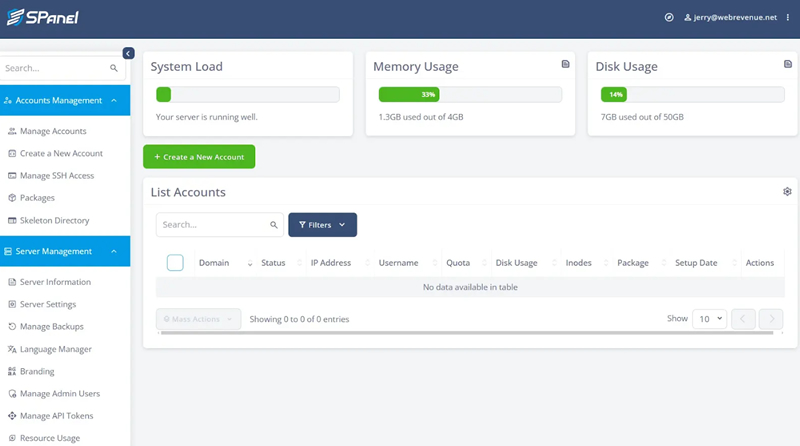The width and height of the screenshot is (800, 446).
Task: Open Manage Accounts menu item
Action: click(53, 131)
